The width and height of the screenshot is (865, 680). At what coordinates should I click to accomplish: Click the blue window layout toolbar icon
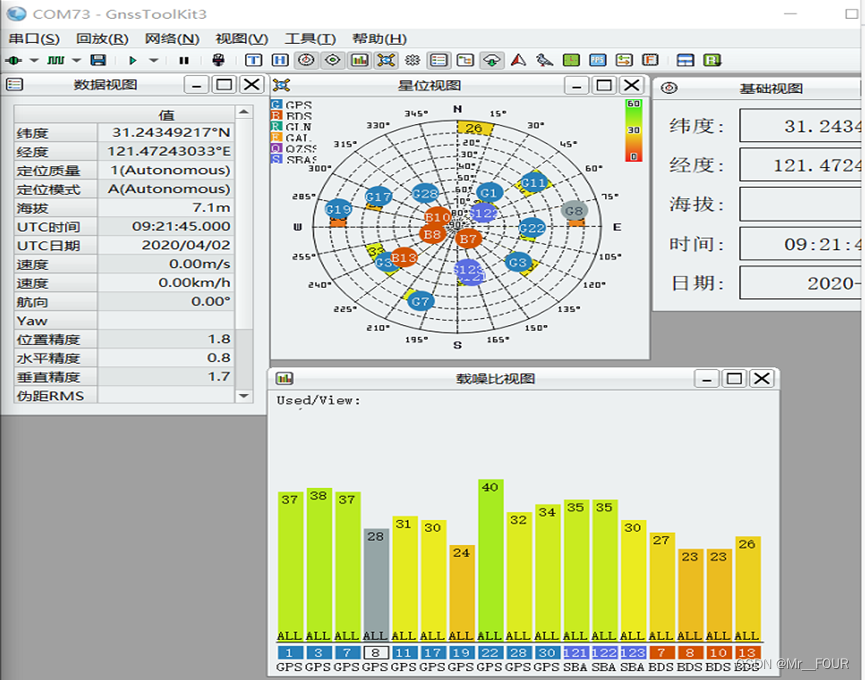coord(685,60)
